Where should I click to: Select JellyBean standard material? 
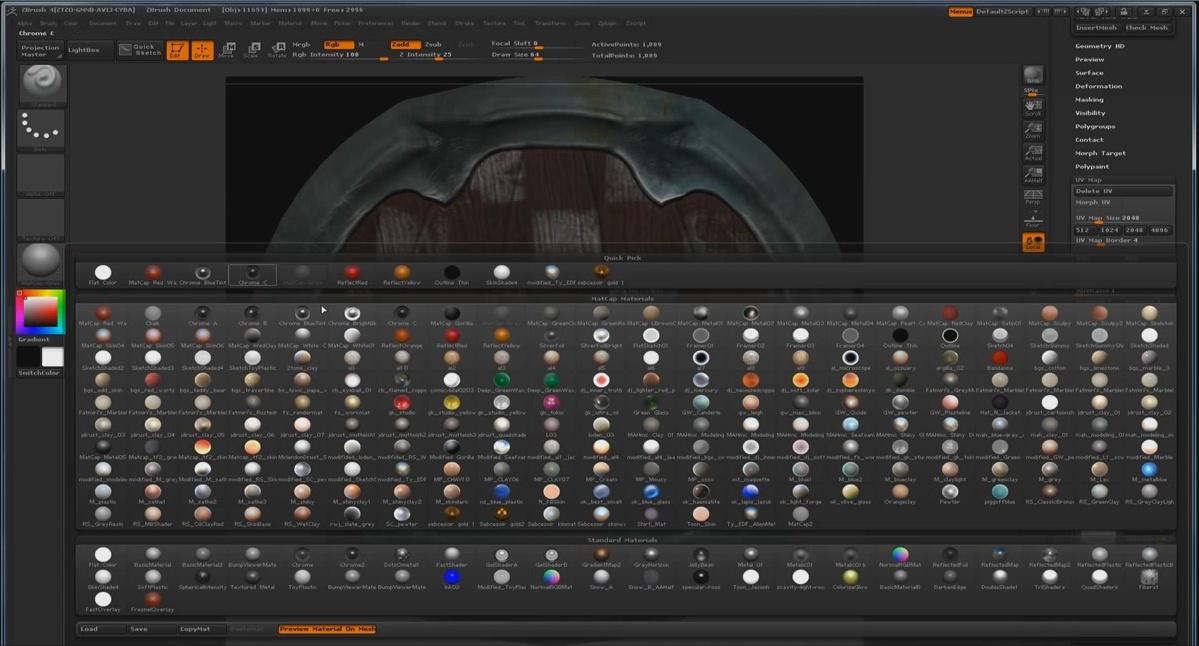(x=700, y=557)
